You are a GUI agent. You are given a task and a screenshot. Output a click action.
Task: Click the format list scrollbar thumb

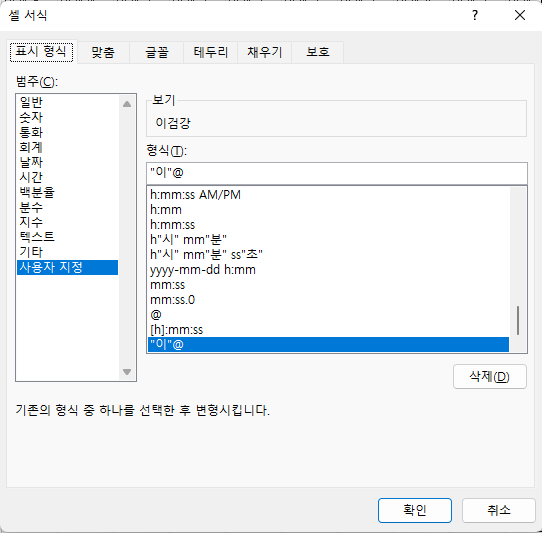click(518, 320)
